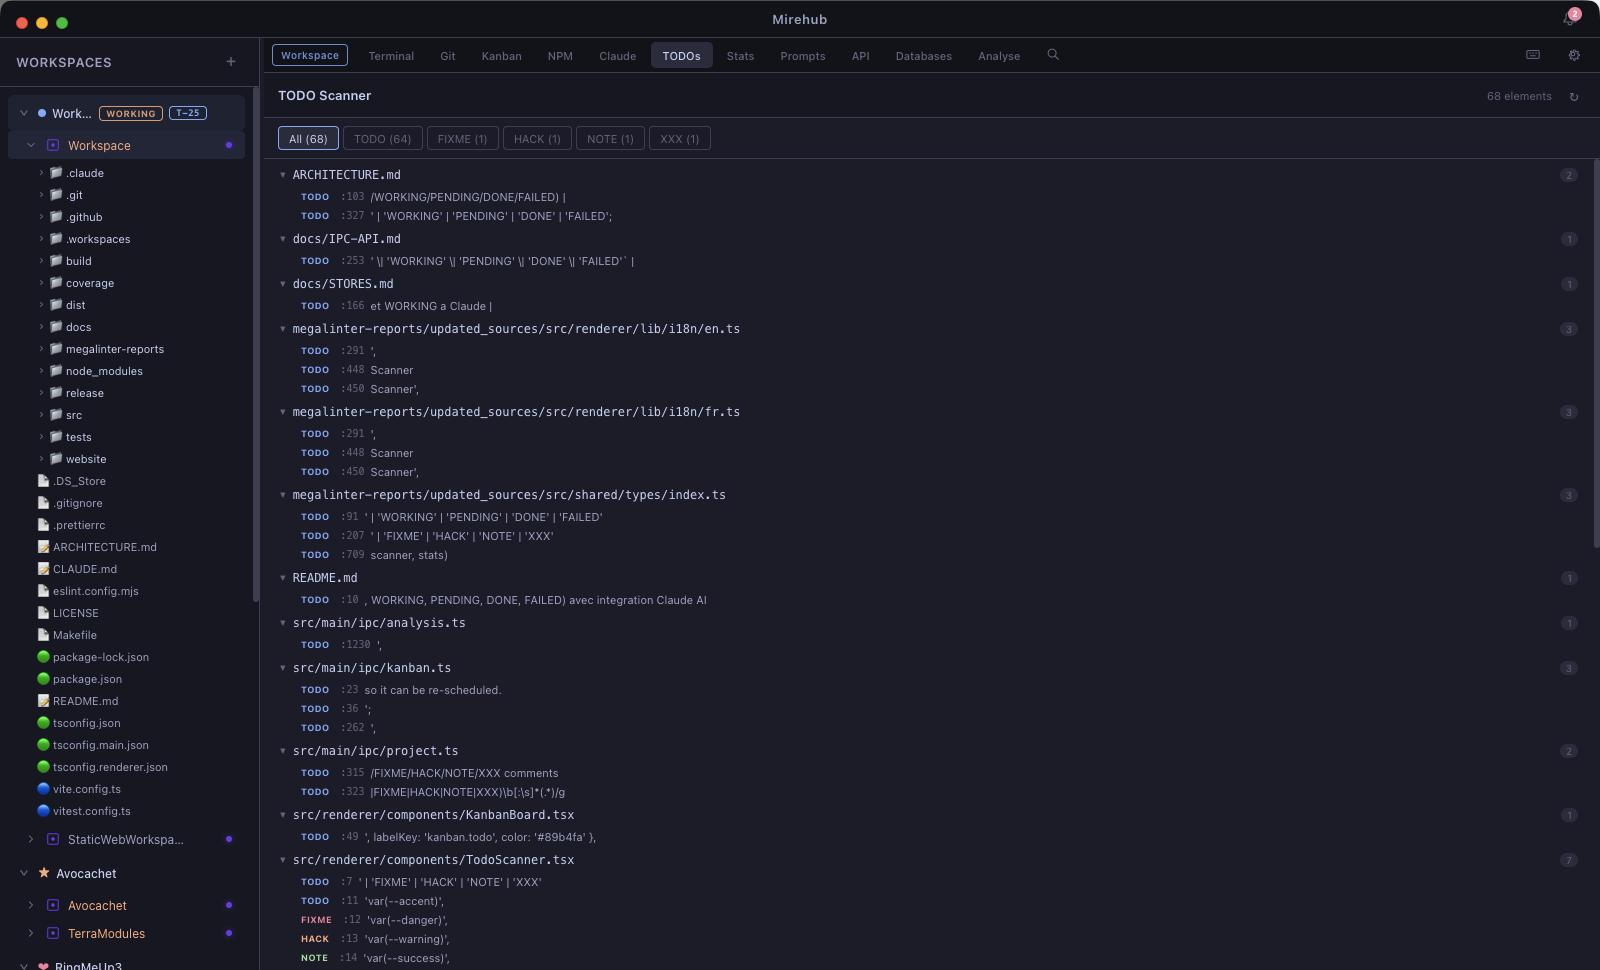The image size is (1600, 970).
Task: Click the results list vertical scrollbar
Action: (x=1595, y=350)
